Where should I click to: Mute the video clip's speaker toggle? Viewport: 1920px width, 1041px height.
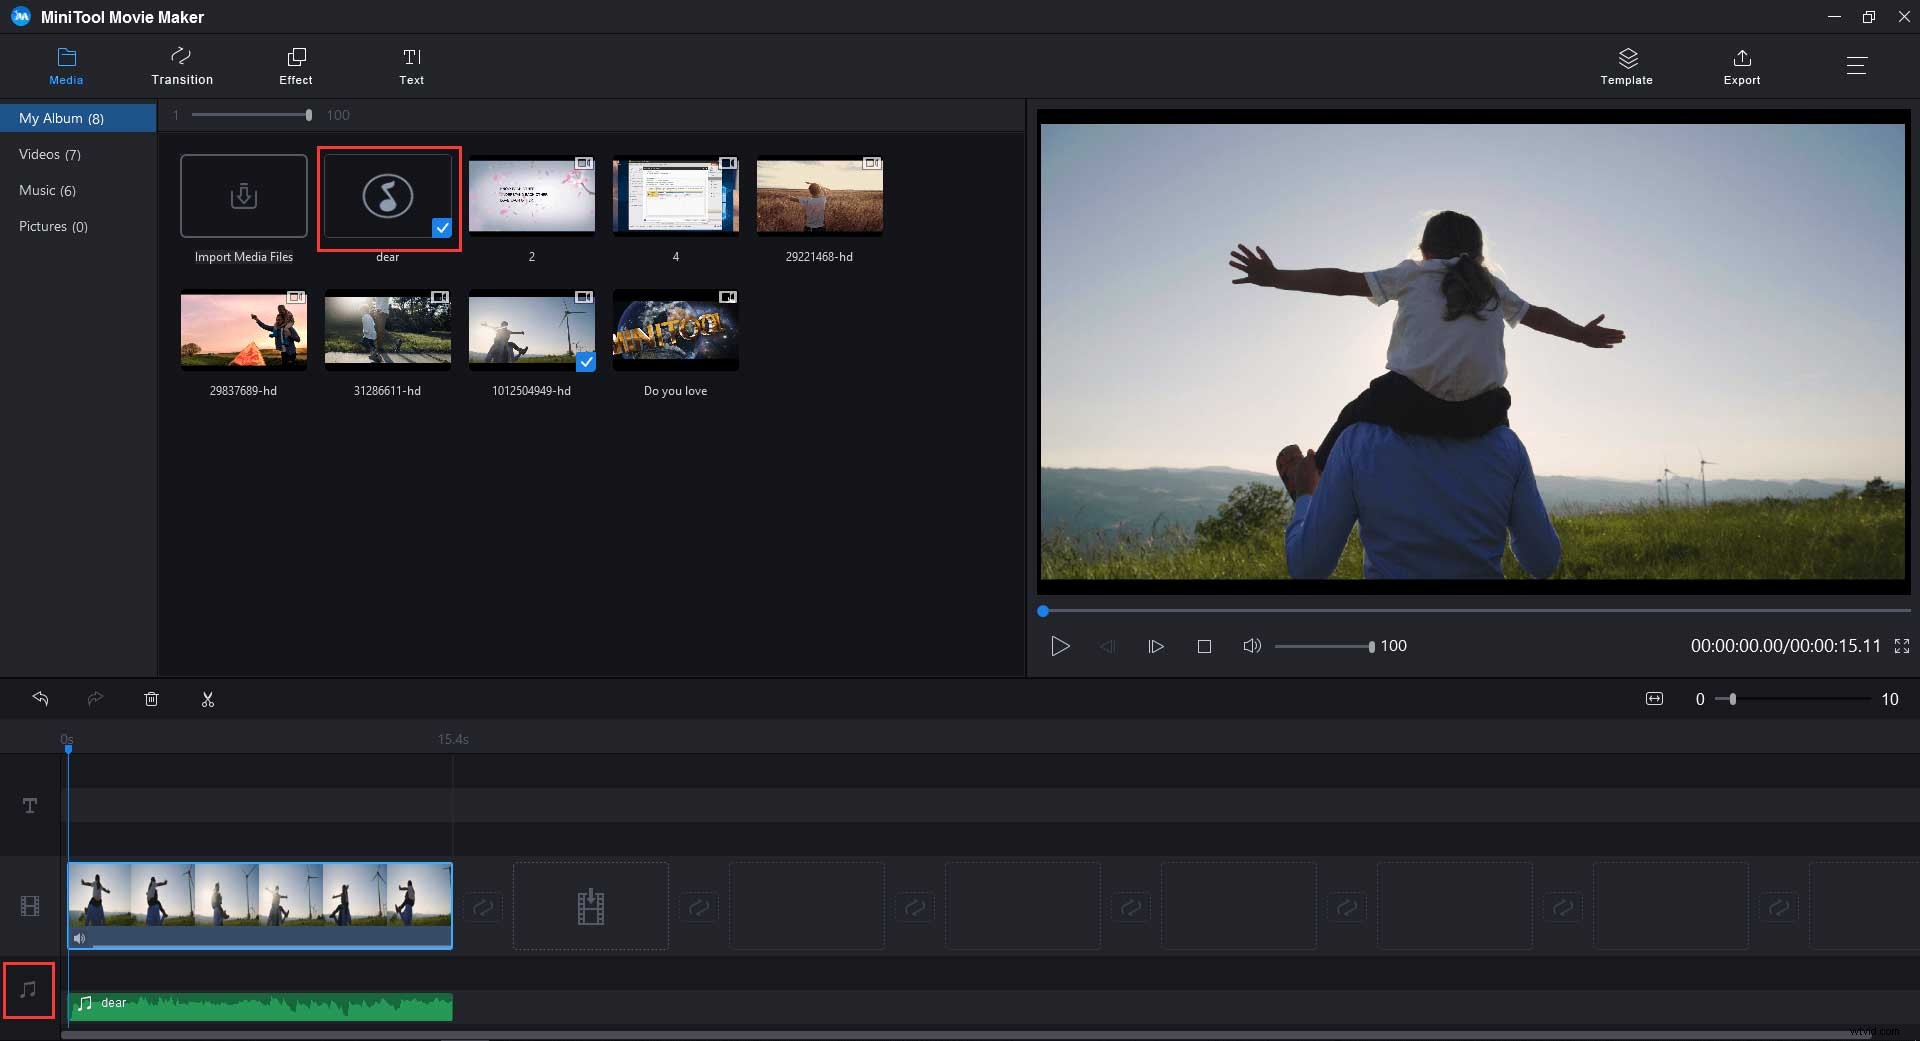[x=79, y=938]
